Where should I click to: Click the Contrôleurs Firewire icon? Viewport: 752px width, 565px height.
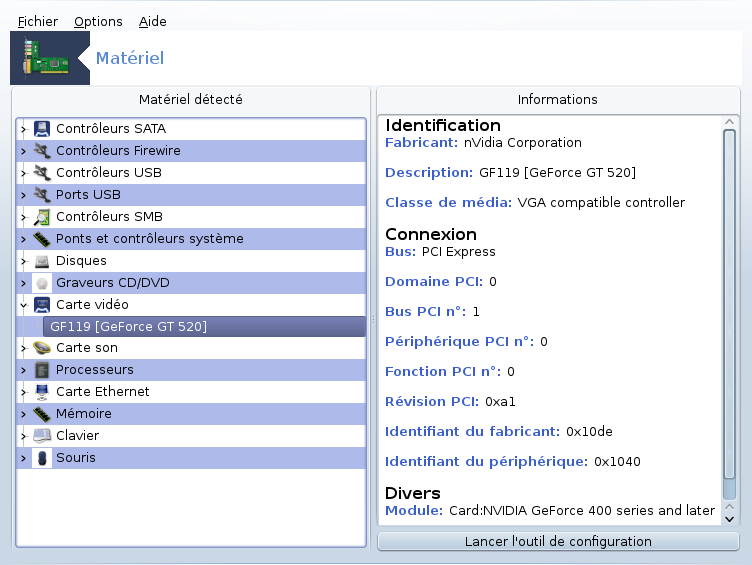point(42,151)
